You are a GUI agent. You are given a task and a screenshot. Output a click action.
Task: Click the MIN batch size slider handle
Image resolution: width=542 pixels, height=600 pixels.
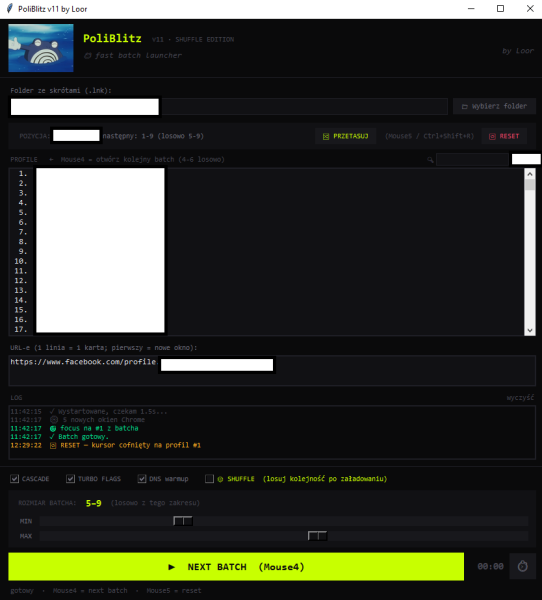(x=183, y=521)
